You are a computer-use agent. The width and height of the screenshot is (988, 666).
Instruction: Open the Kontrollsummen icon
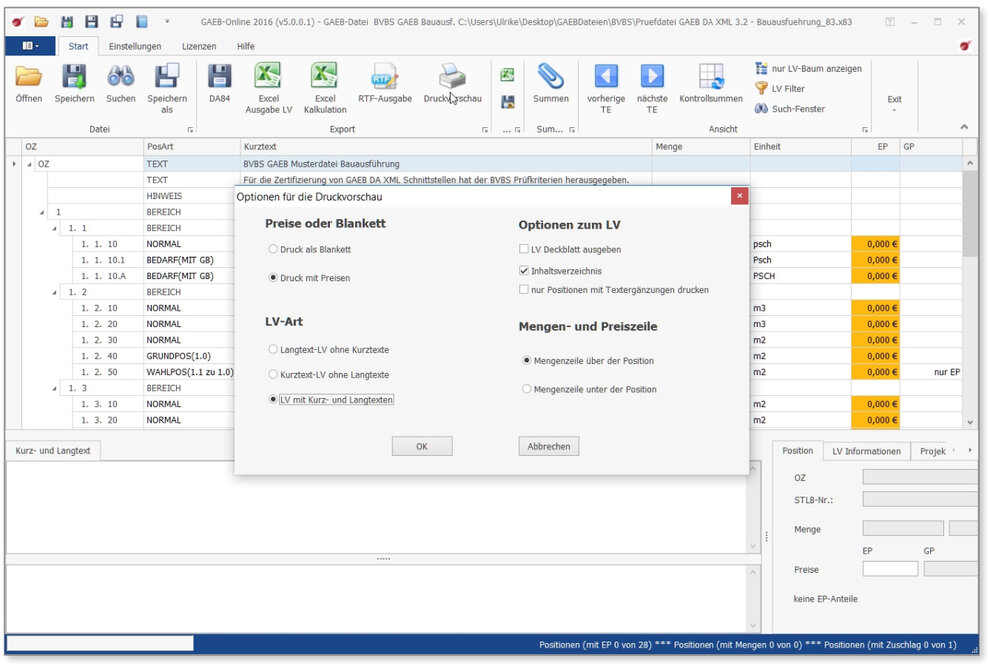[711, 78]
